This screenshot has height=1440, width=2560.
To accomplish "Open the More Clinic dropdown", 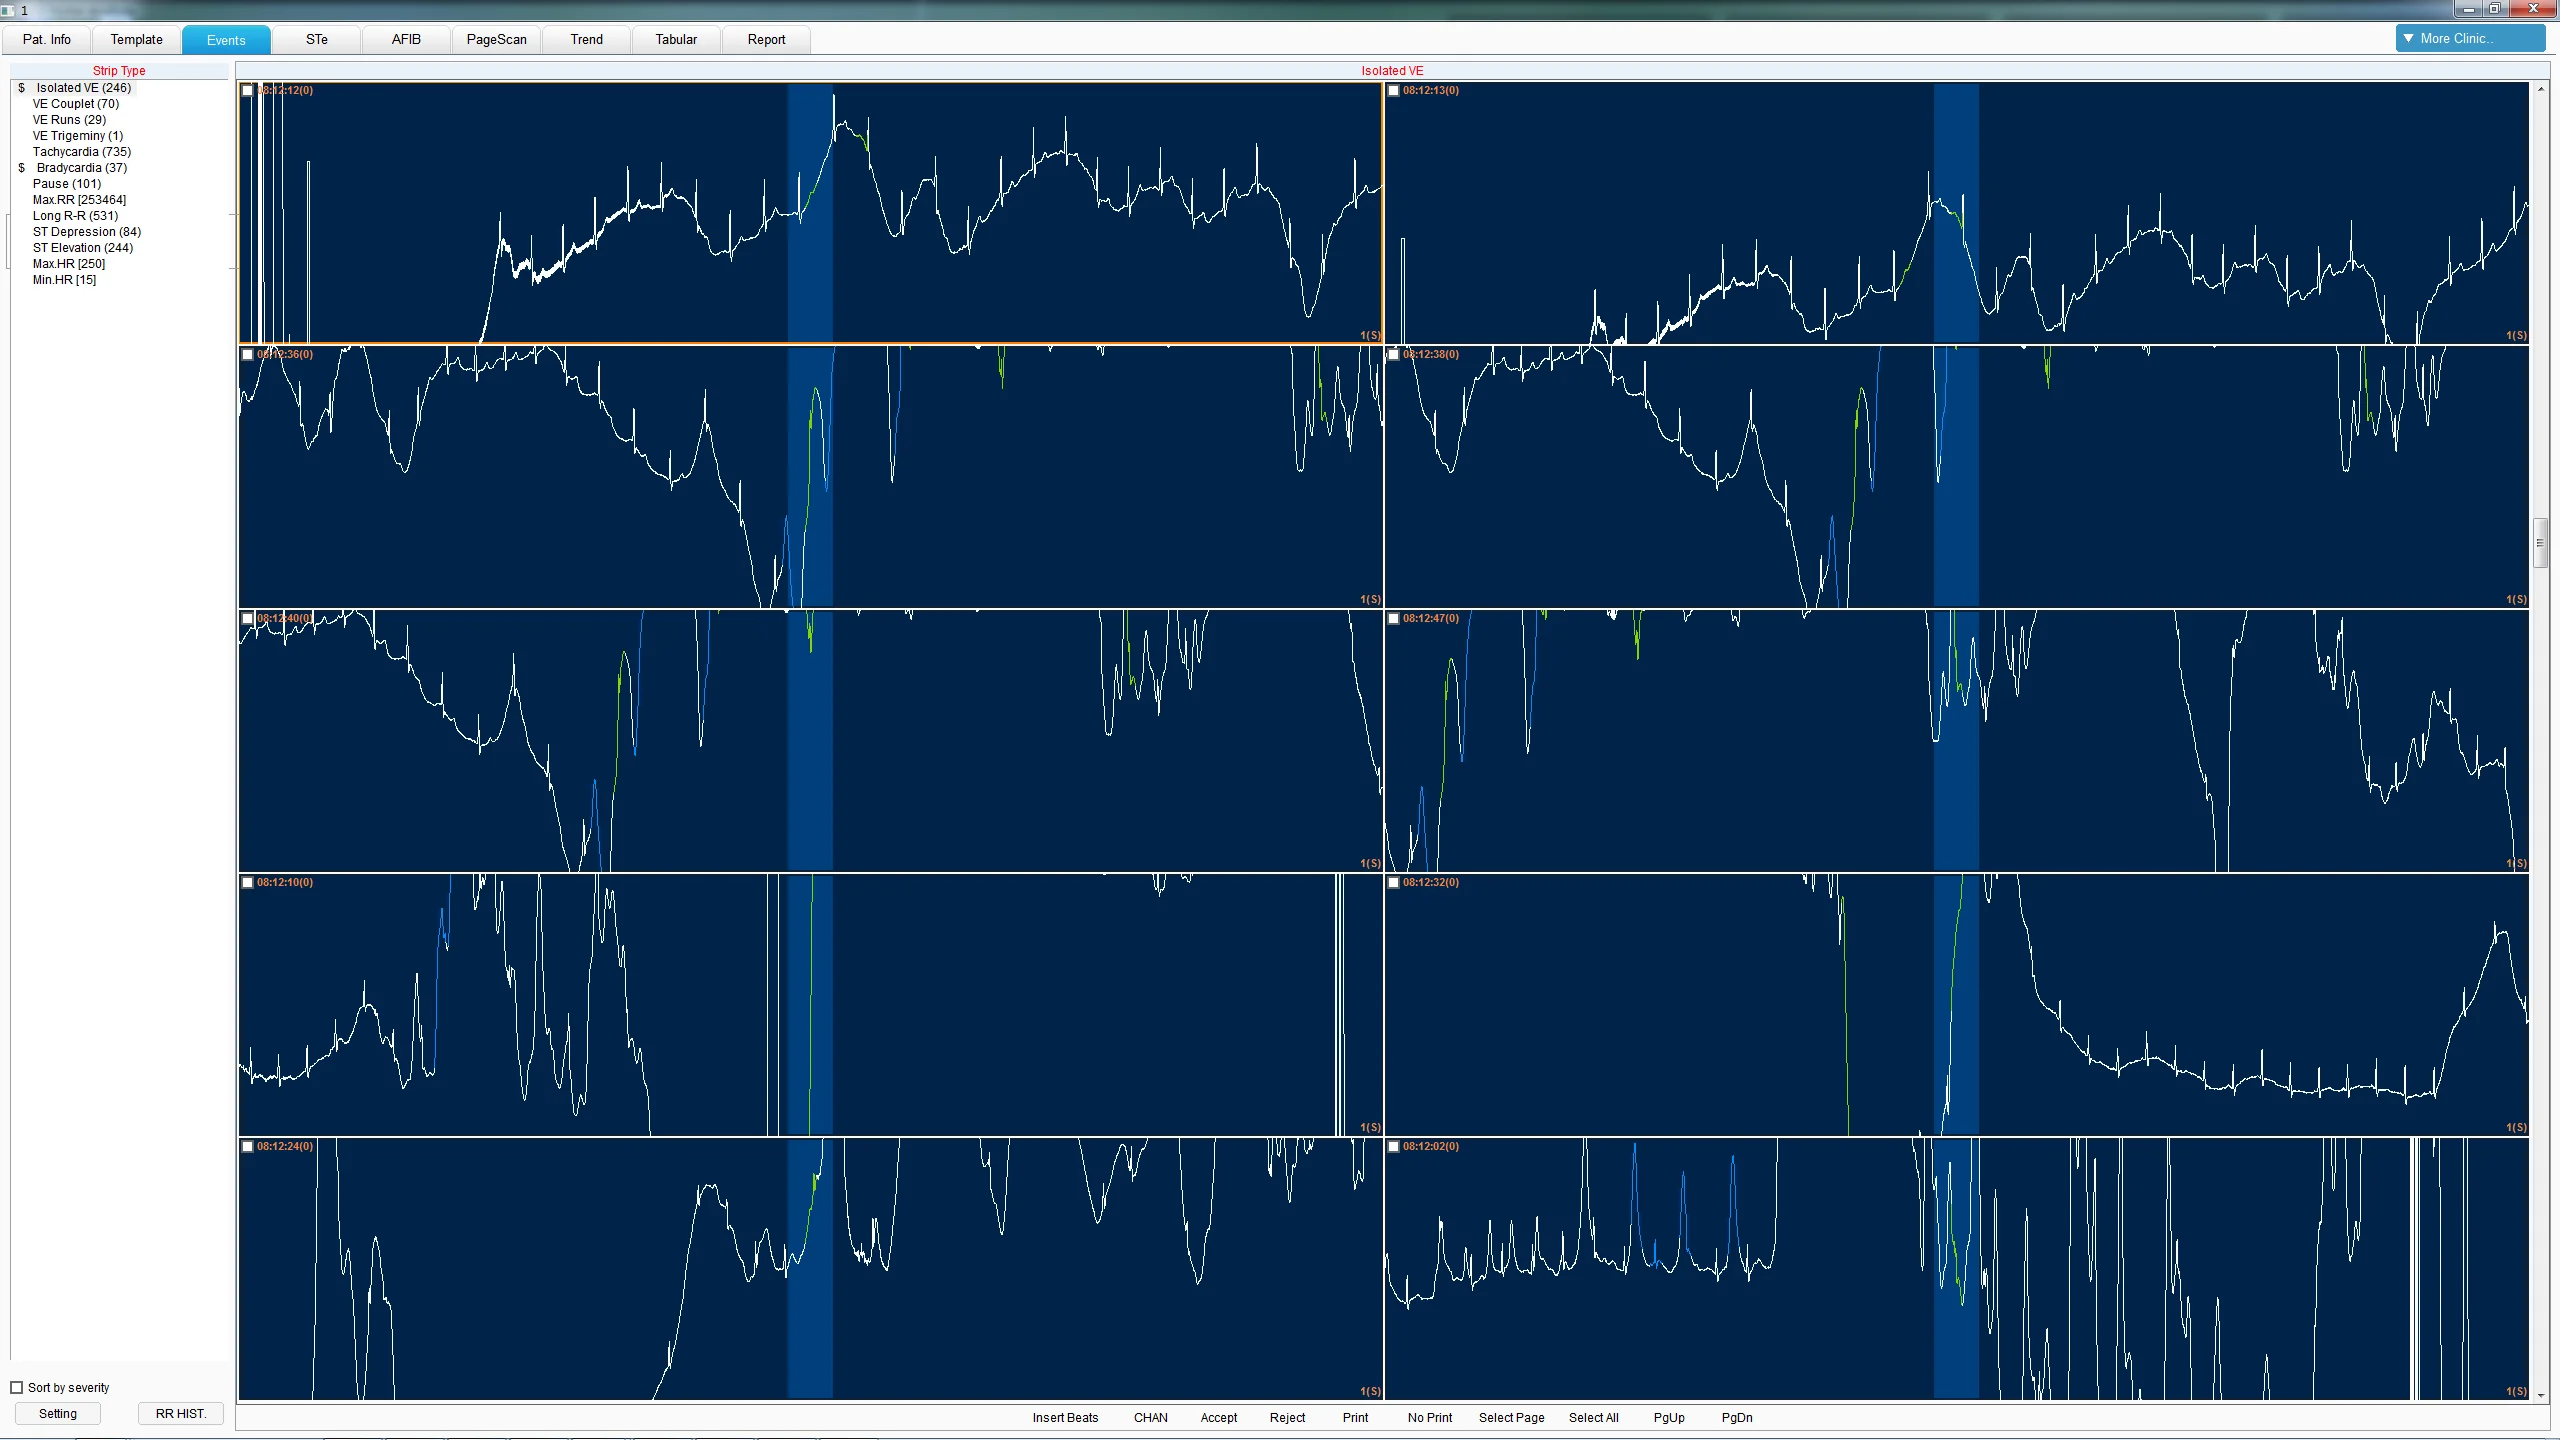I will [2469, 39].
